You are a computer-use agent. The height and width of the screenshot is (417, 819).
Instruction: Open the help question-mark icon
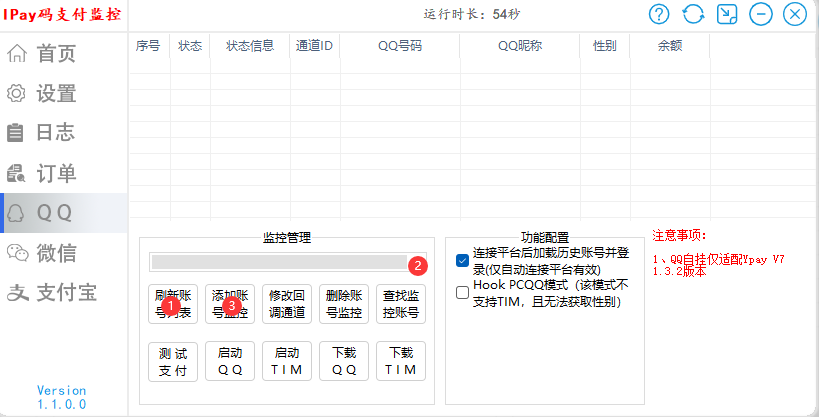pyautogui.click(x=659, y=14)
